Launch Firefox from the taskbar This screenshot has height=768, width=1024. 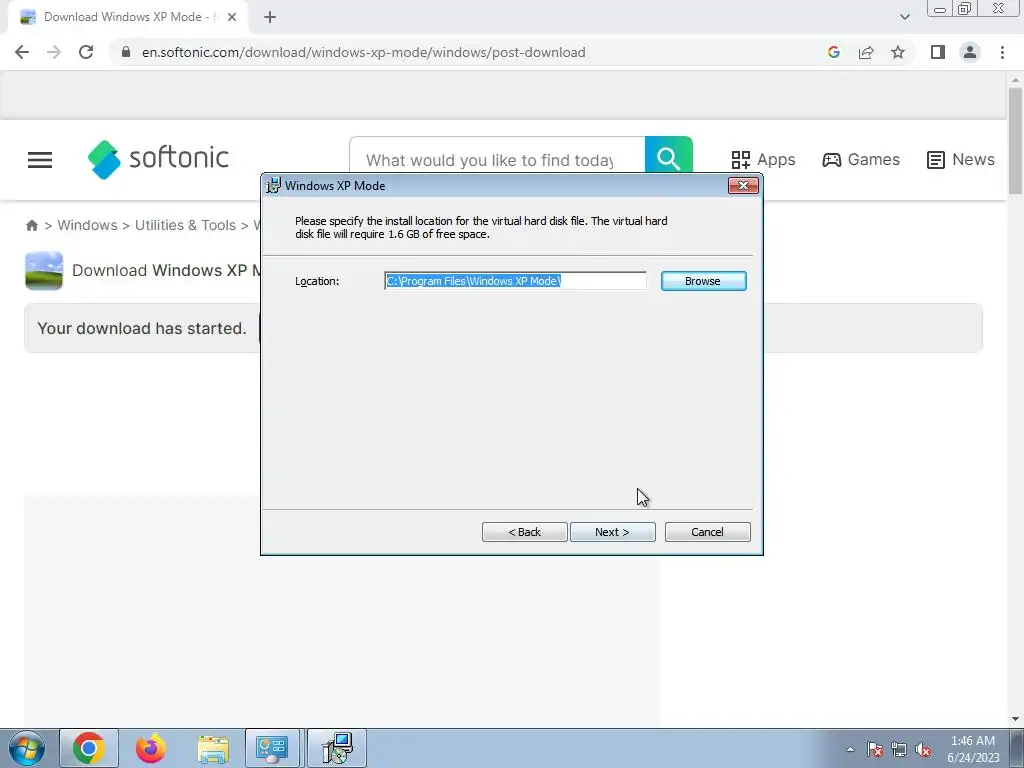[x=150, y=748]
